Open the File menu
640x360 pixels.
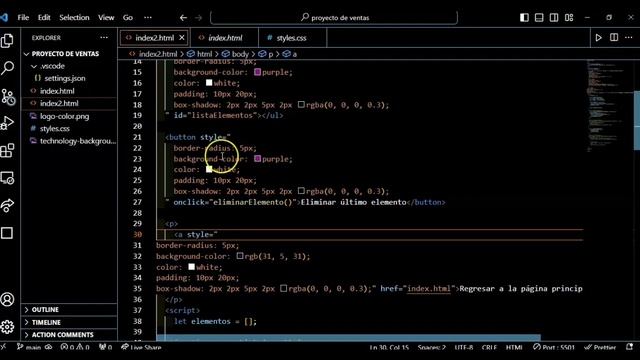coord(23,18)
